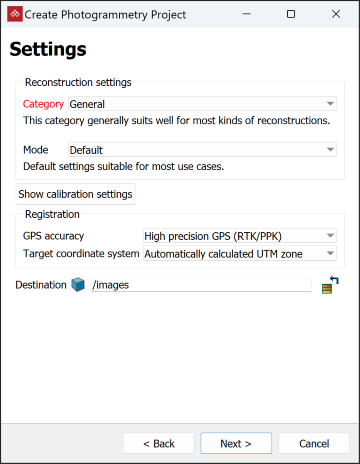
Task: Open the GPS accuracy dropdown
Action: tap(240, 236)
